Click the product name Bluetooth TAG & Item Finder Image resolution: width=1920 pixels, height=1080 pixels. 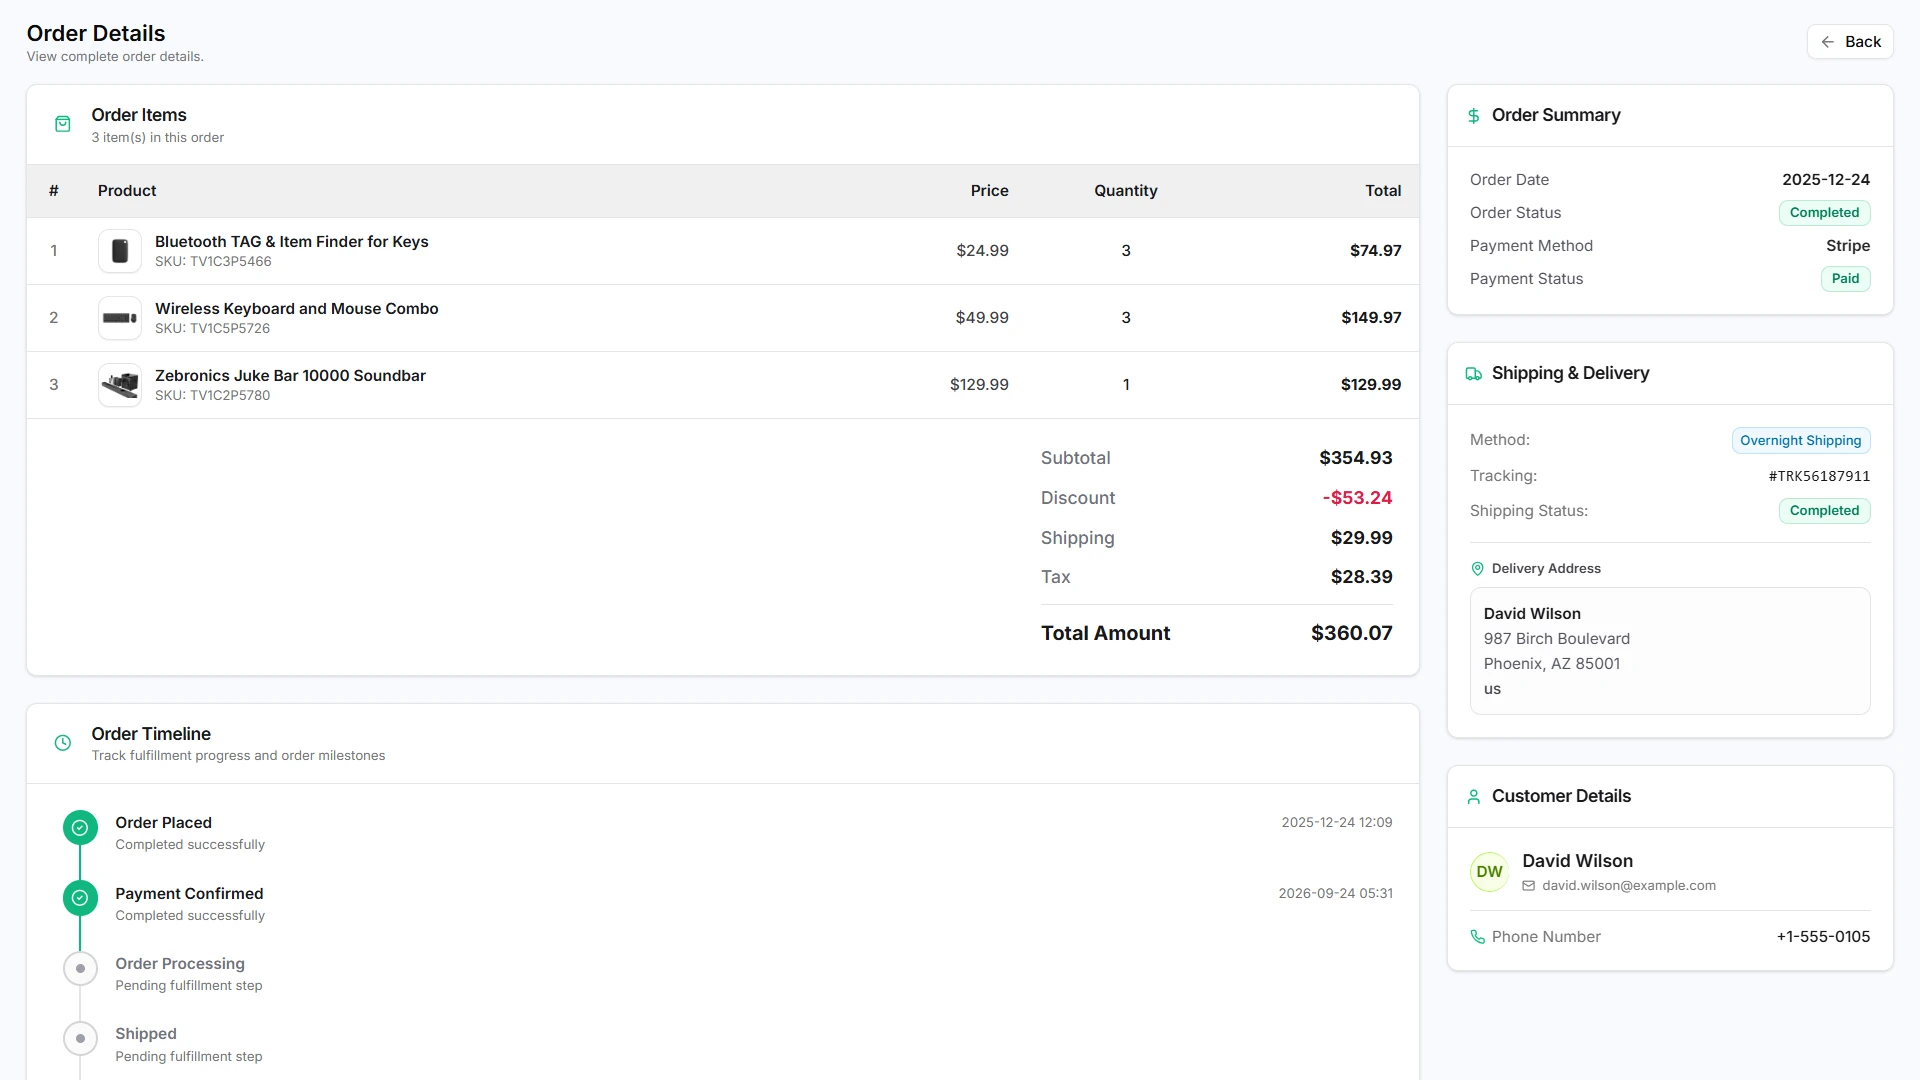coord(291,242)
